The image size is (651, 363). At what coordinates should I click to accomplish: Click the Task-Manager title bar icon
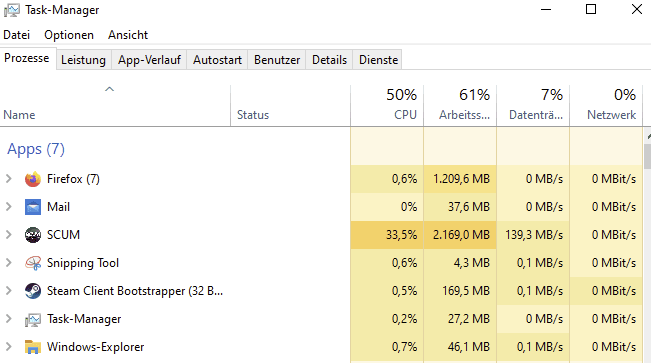click(12, 10)
